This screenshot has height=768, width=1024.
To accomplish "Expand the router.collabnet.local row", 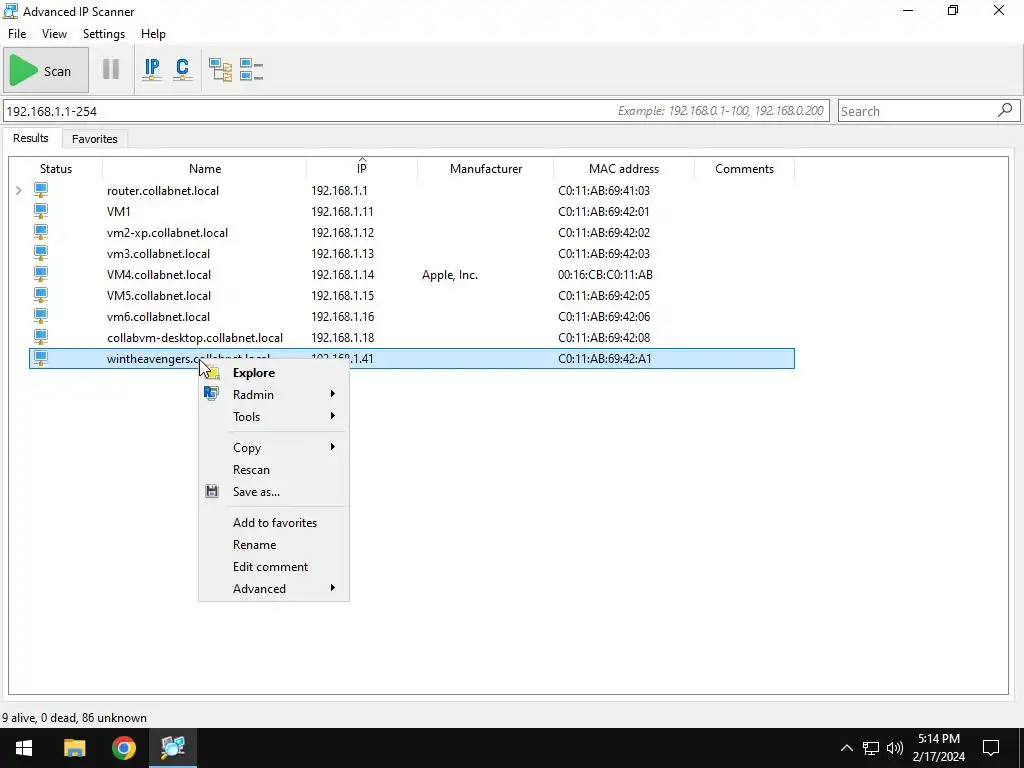I will [x=18, y=190].
